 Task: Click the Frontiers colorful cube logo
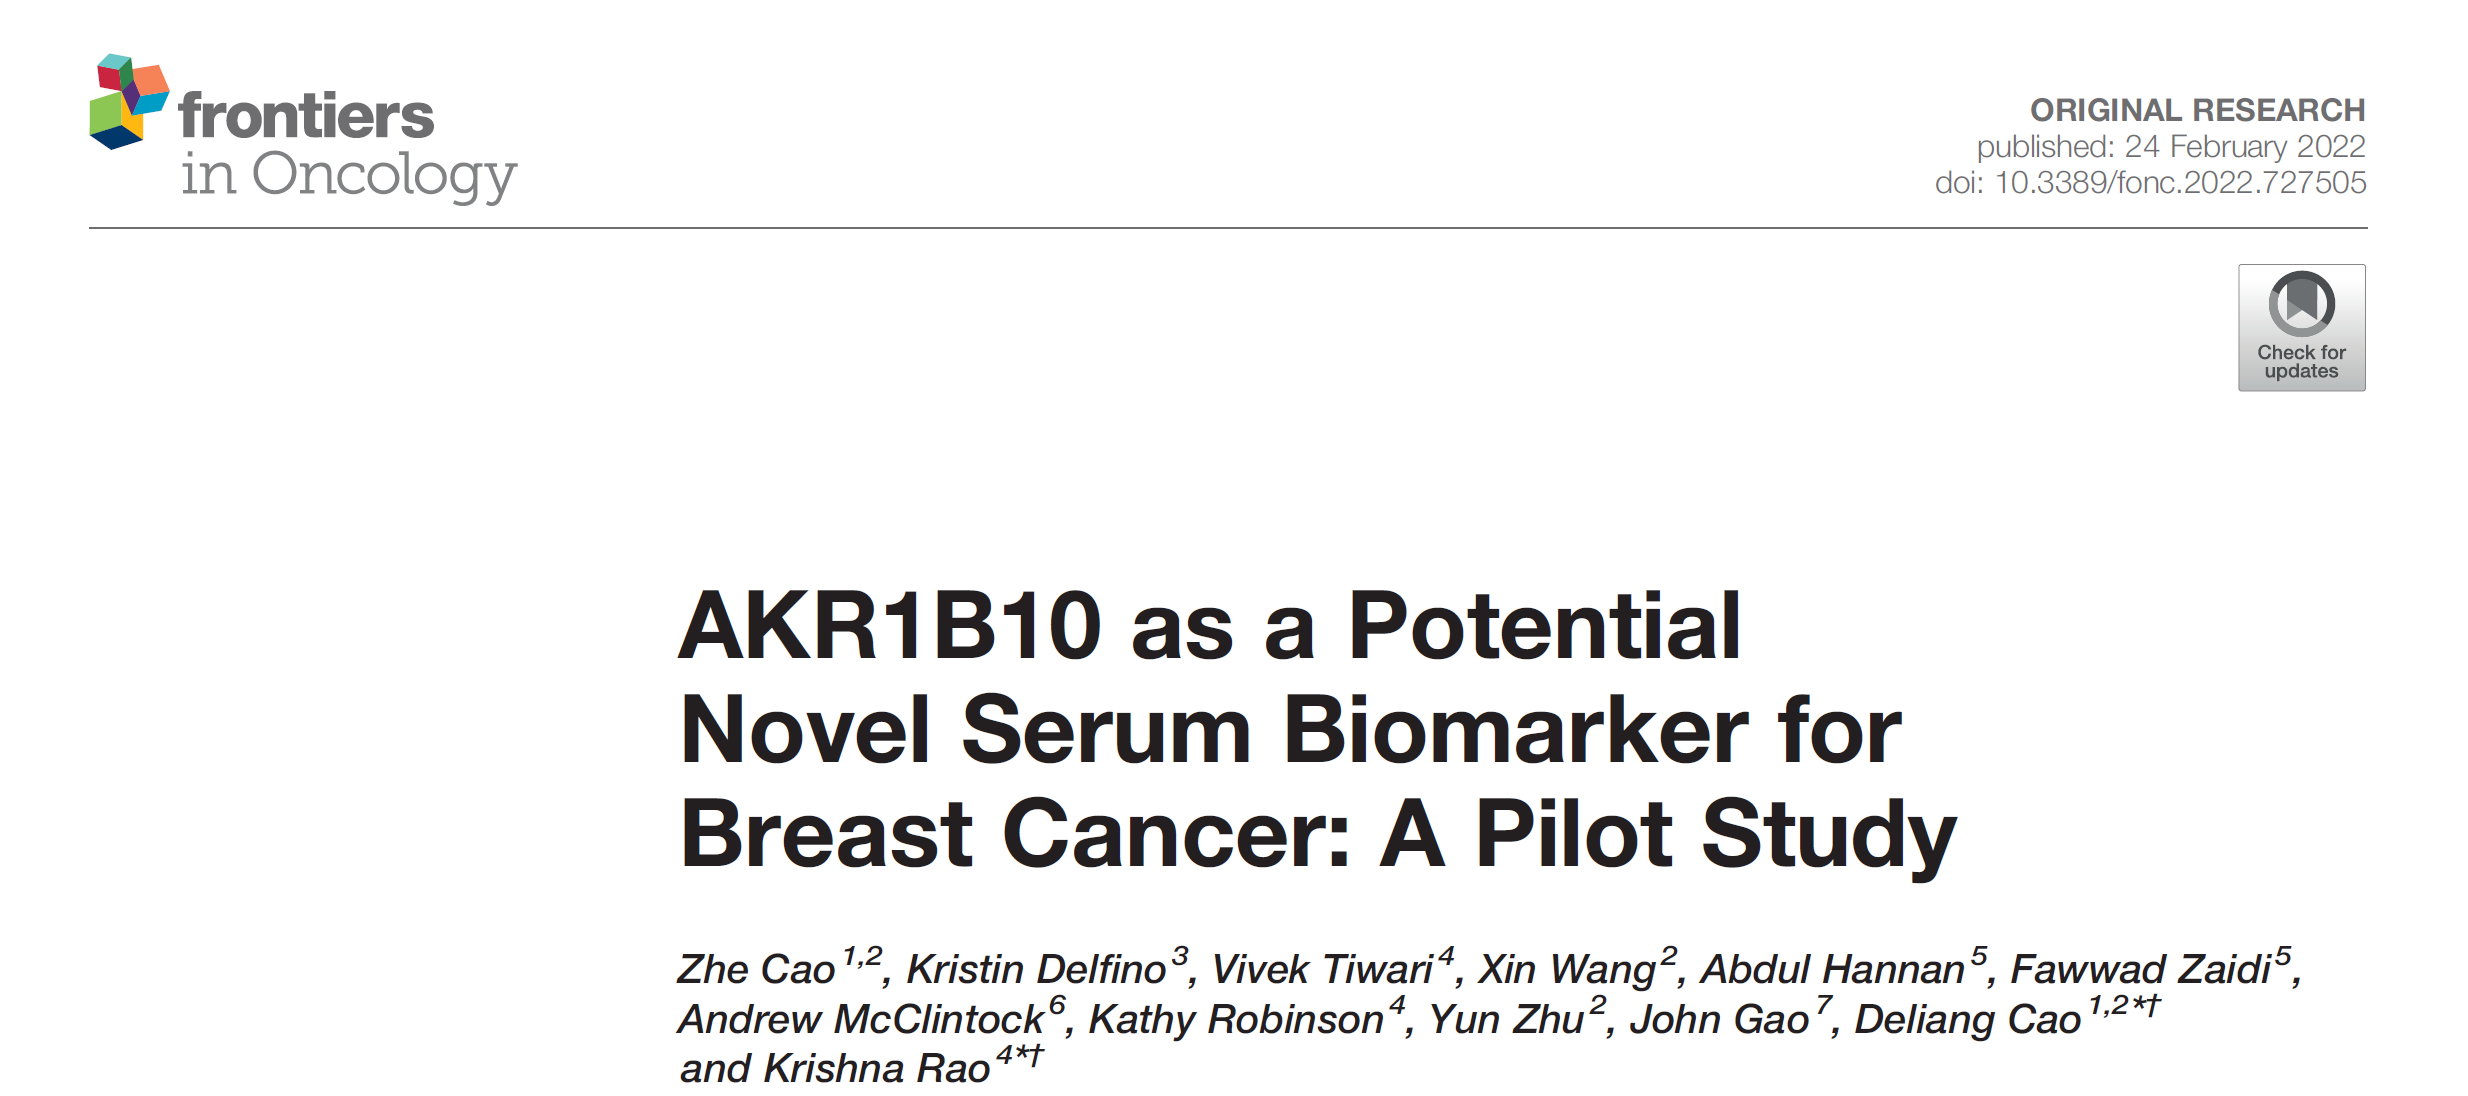[129, 101]
